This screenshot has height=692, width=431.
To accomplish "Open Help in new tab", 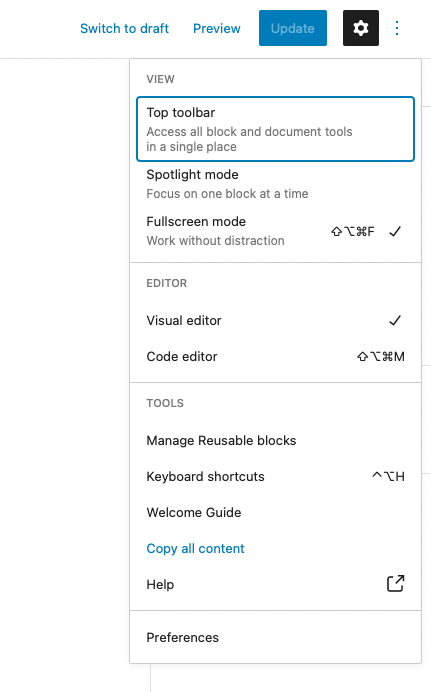I will tap(275, 584).
